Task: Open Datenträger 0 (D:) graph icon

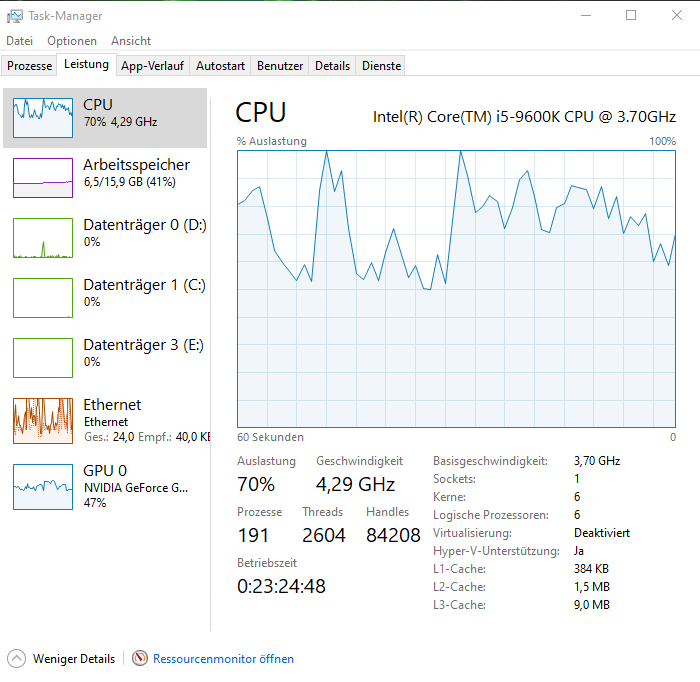Action: pos(43,238)
